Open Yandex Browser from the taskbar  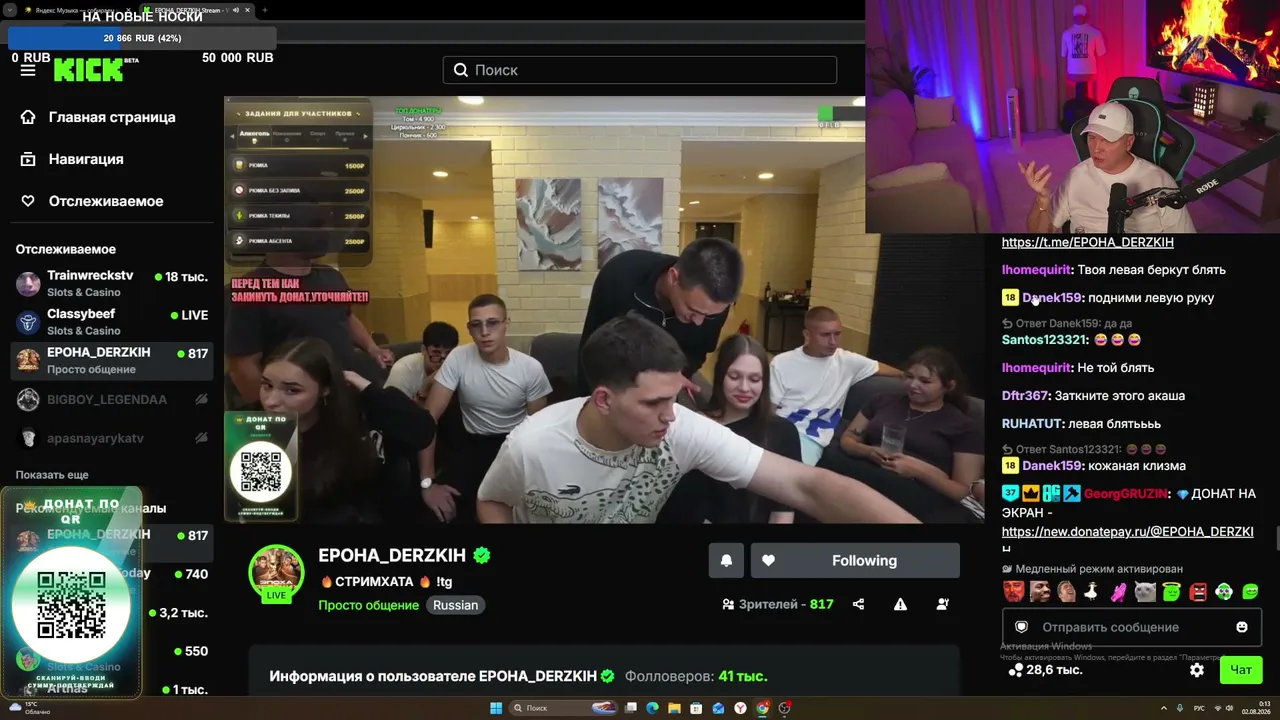740,708
